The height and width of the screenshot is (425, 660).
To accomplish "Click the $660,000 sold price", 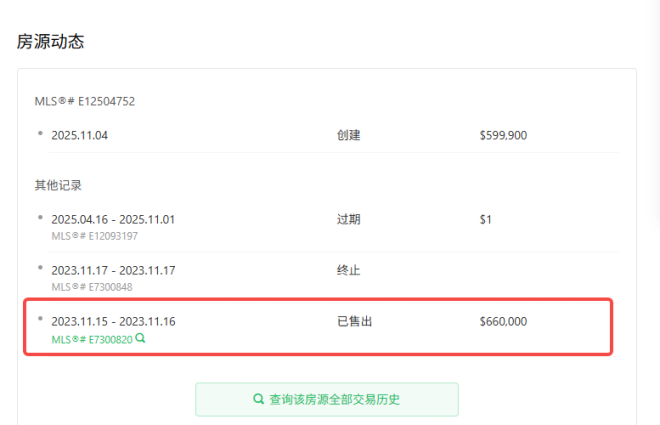I will point(503,321).
